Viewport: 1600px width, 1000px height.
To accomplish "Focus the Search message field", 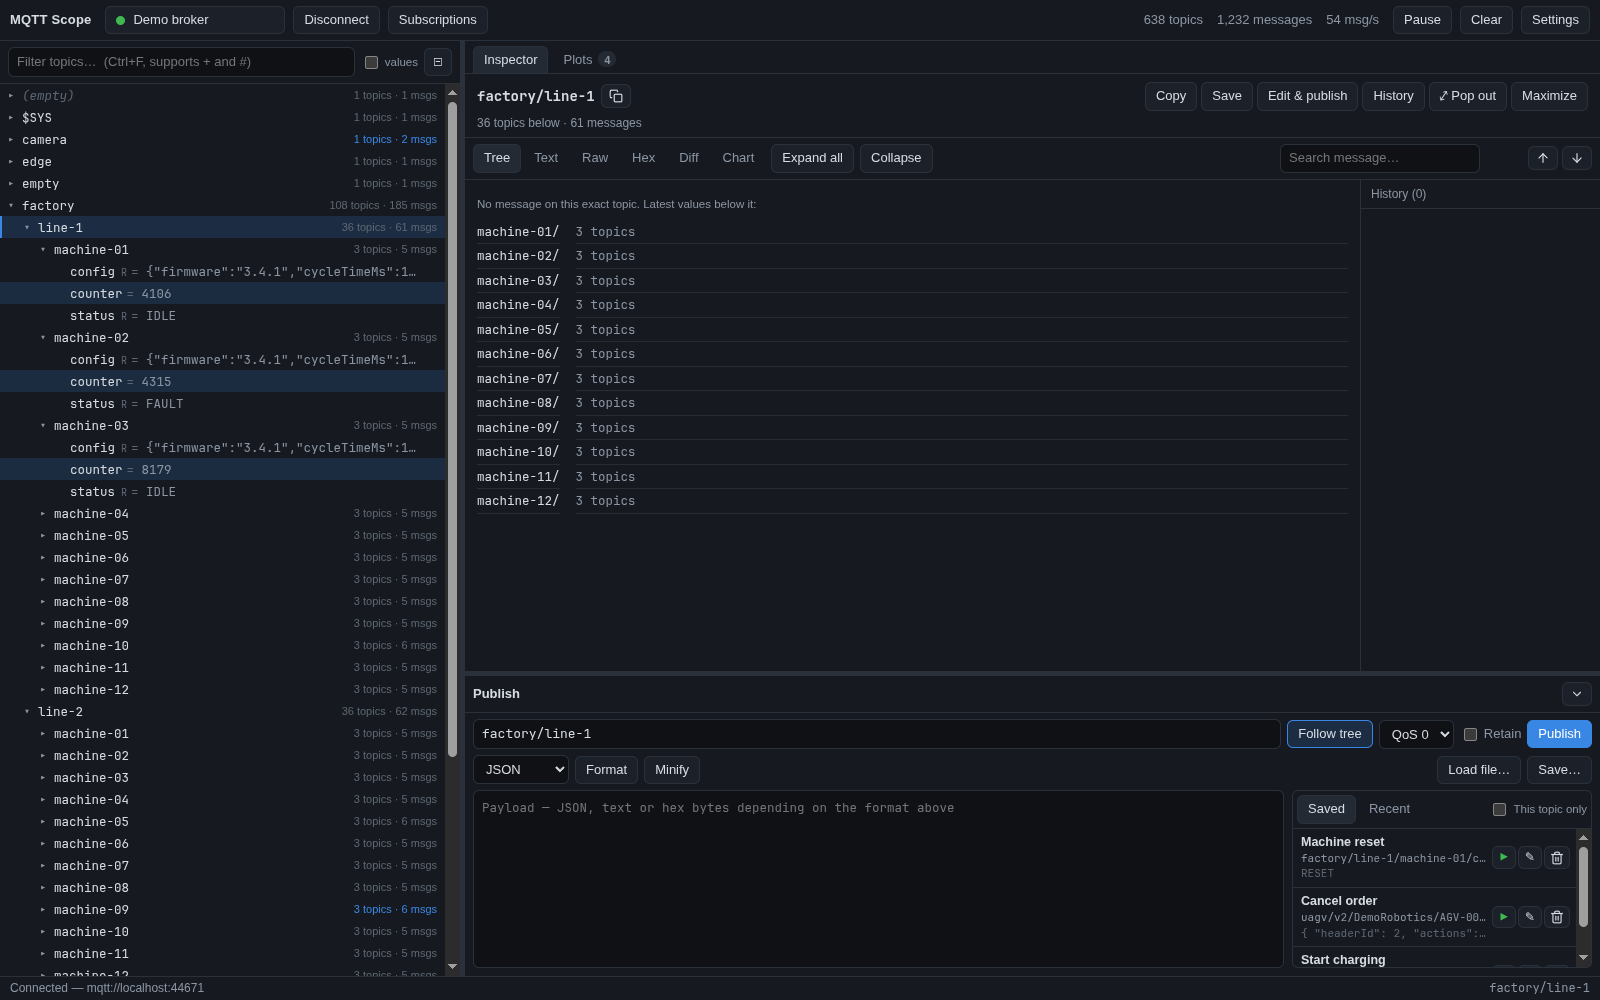I will click(1379, 158).
